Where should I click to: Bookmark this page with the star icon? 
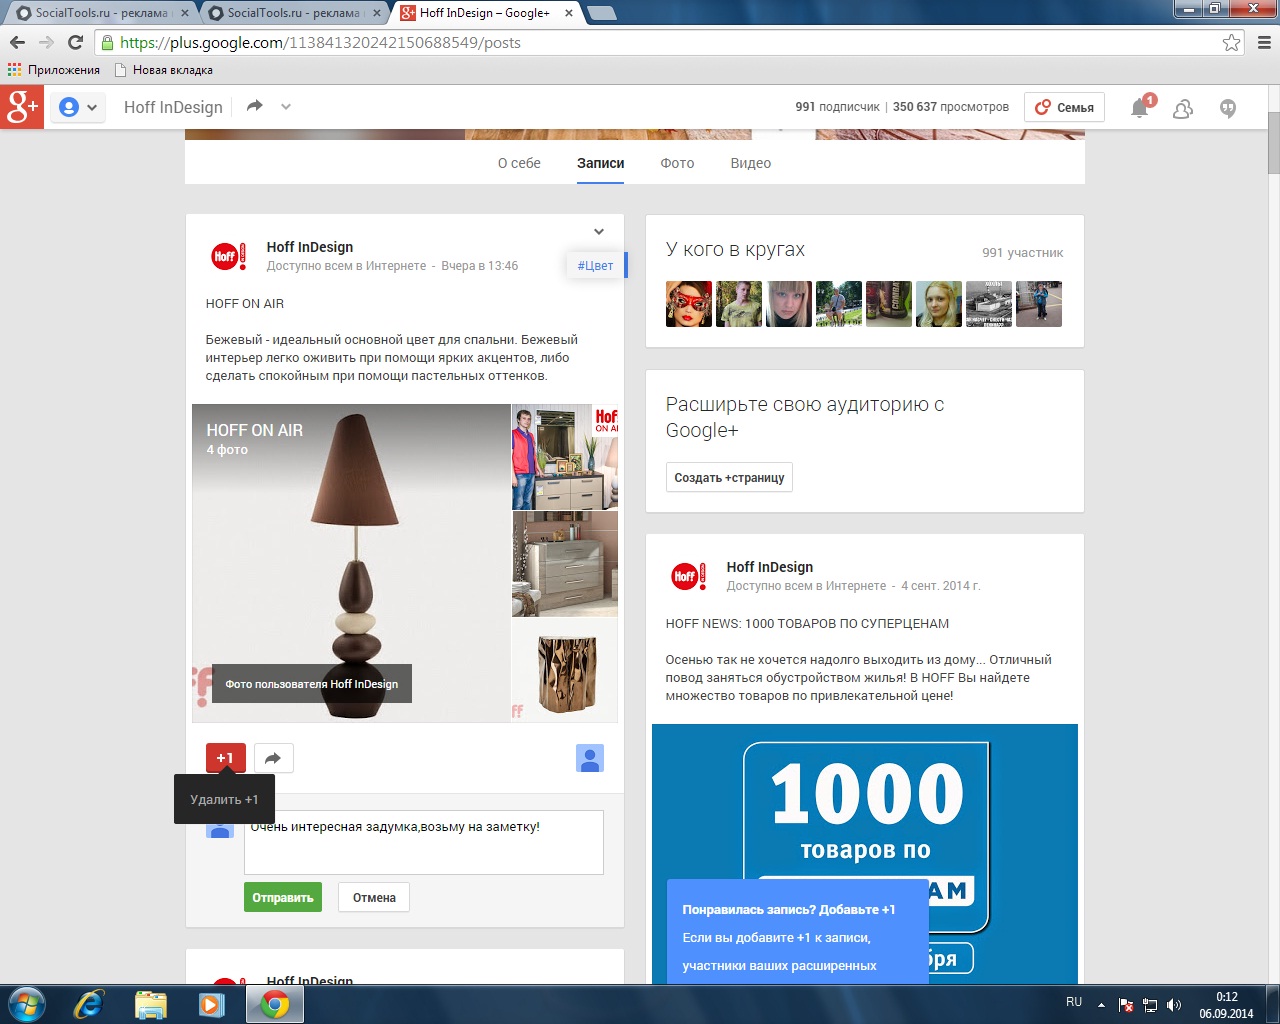tap(1231, 42)
